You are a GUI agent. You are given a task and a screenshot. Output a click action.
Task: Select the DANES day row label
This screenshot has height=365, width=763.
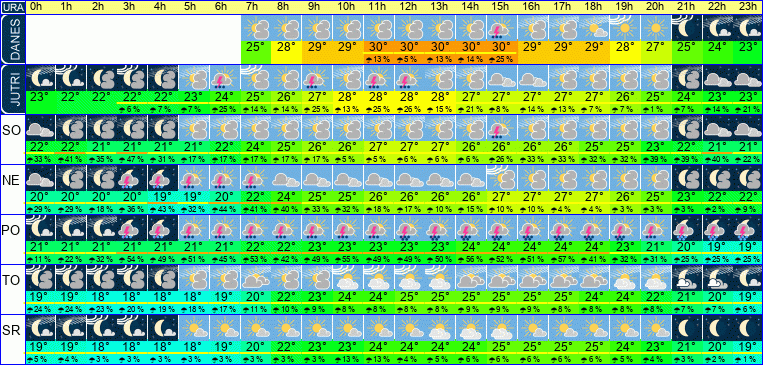tap(13, 39)
